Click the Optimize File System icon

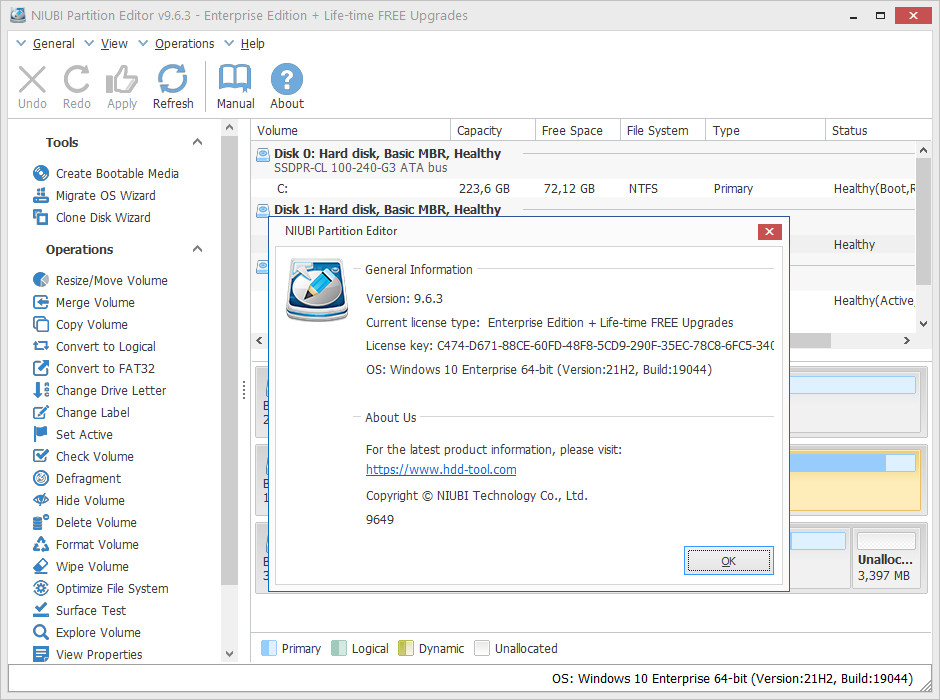click(41, 588)
